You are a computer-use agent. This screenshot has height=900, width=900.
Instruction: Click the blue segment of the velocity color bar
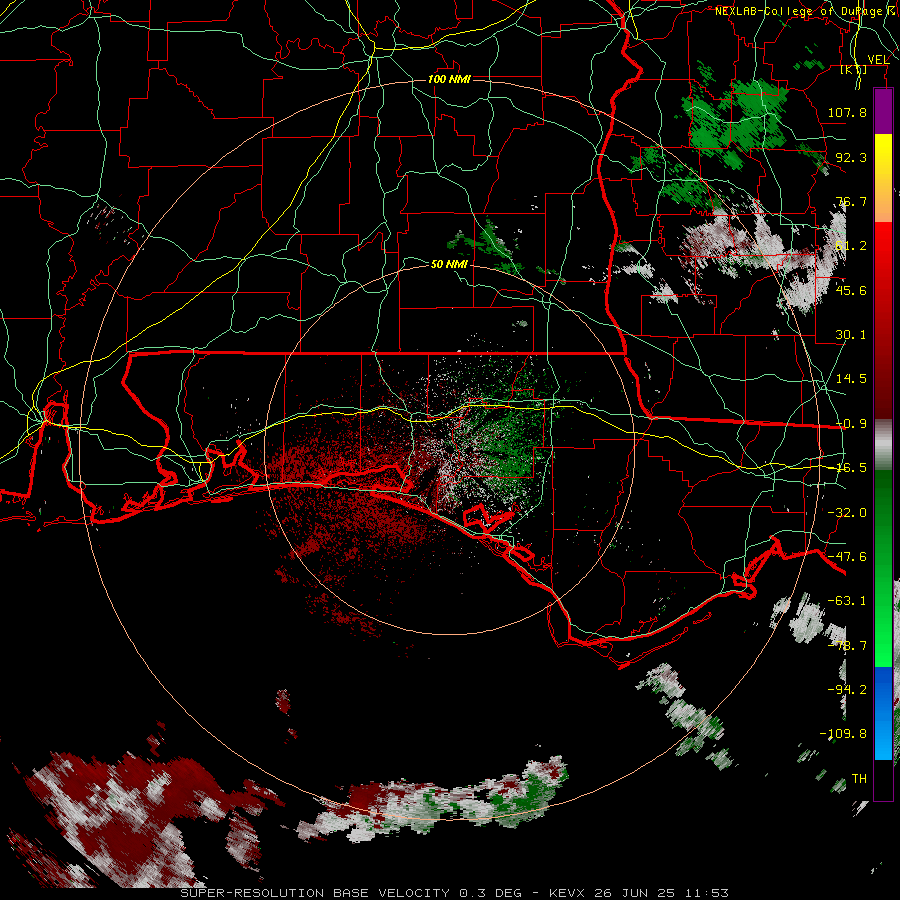point(883,713)
